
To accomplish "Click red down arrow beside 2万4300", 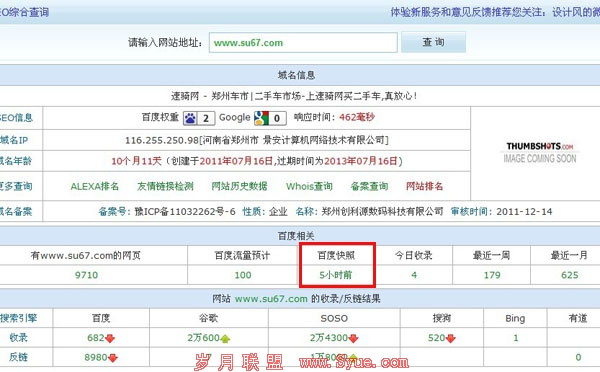I will (x=353, y=338).
